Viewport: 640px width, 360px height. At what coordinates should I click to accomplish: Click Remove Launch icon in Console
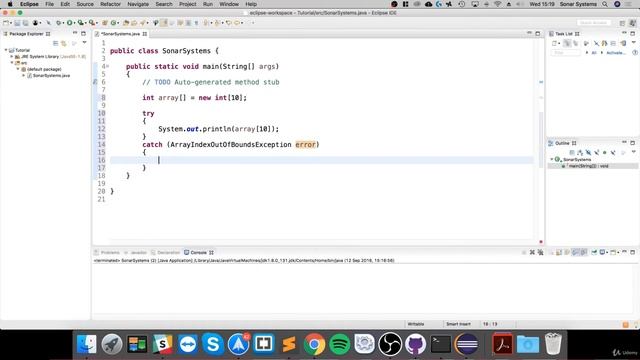[532, 253]
